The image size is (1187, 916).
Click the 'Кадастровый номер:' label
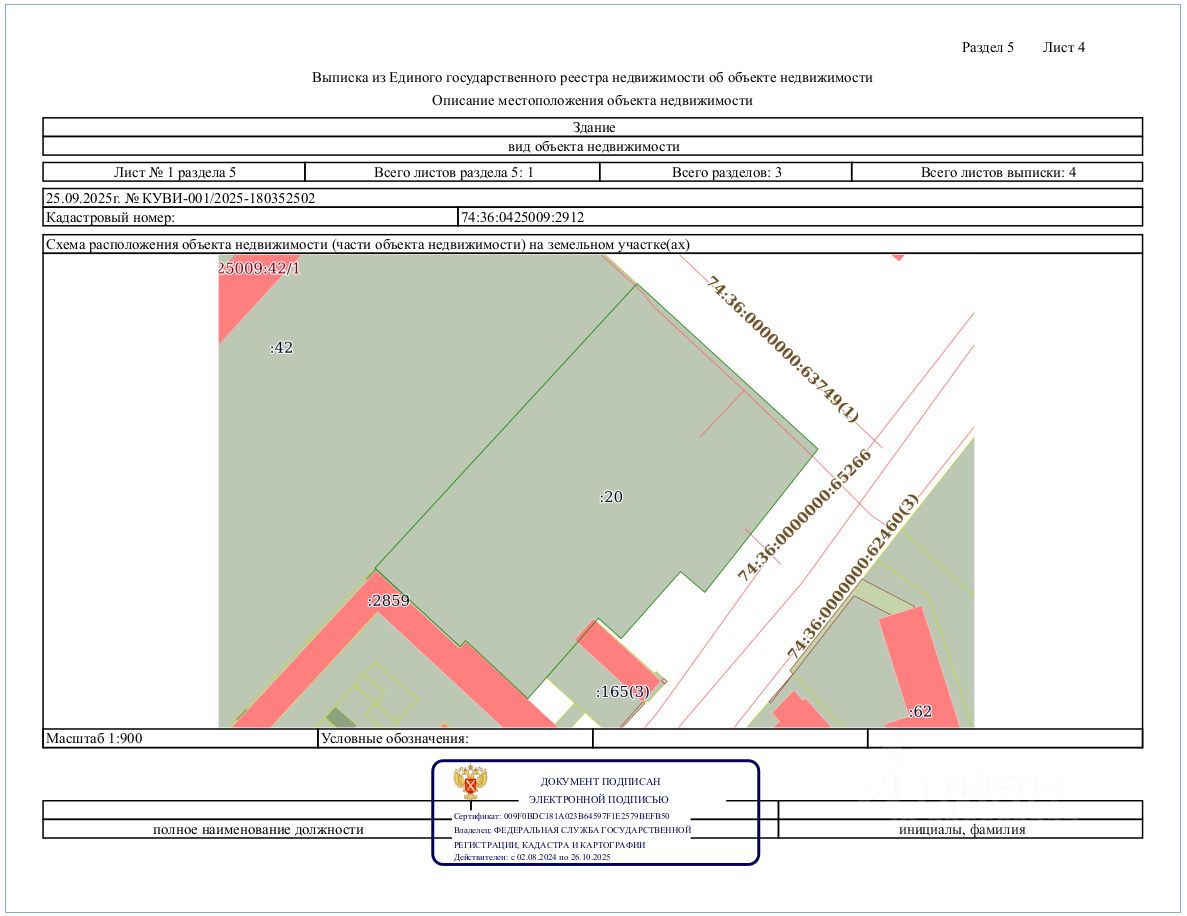pyautogui.click(x=111, y=217)
